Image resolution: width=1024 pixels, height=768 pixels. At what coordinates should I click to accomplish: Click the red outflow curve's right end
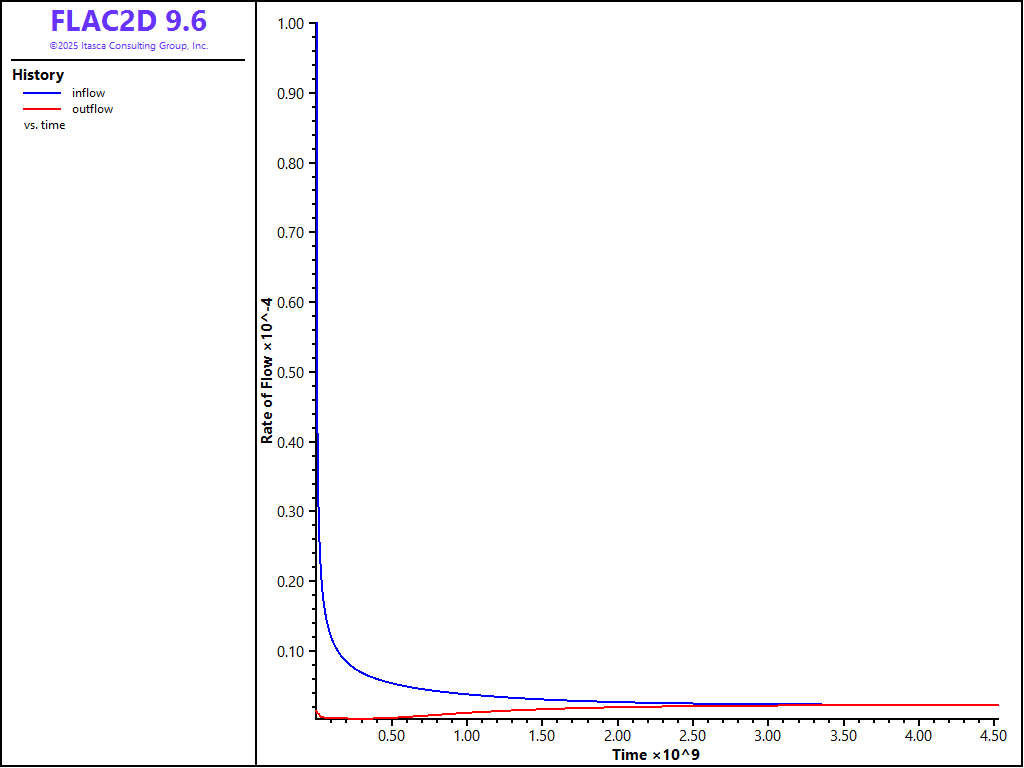tap(995, 705)
